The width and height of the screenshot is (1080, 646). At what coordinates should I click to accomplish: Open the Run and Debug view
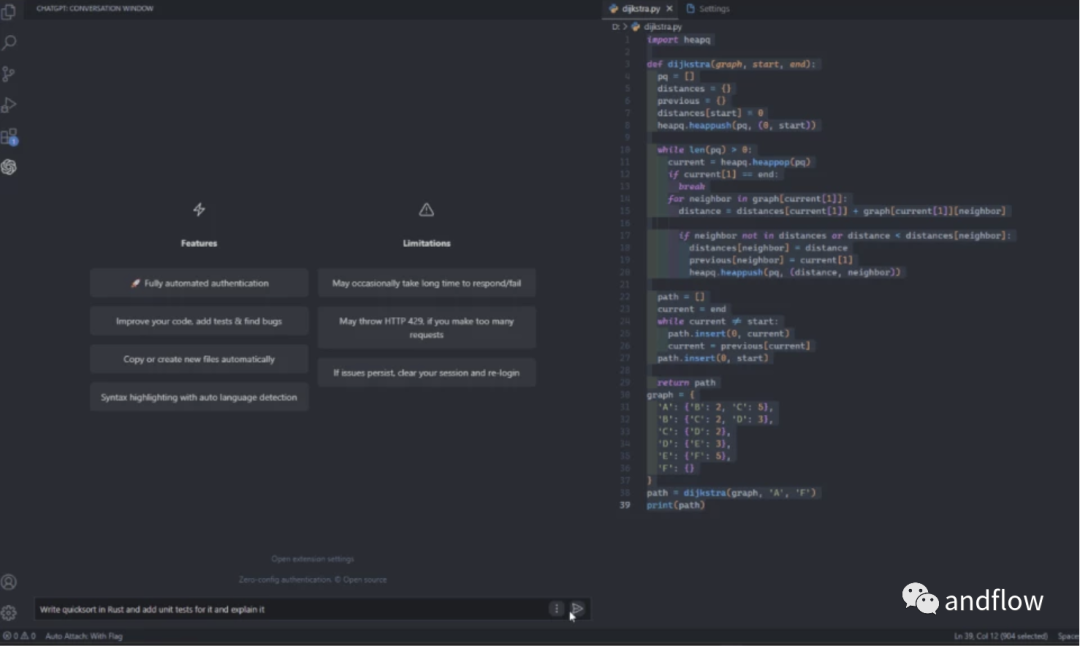[x=9, y=105]
